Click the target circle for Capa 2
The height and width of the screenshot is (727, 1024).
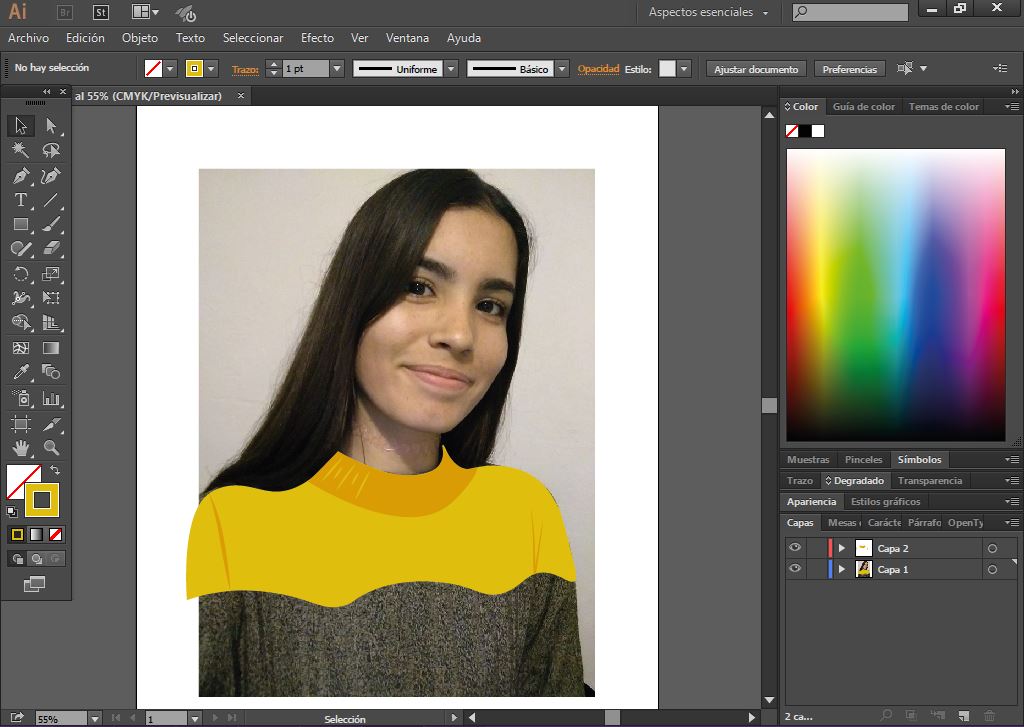pos(993,549)
